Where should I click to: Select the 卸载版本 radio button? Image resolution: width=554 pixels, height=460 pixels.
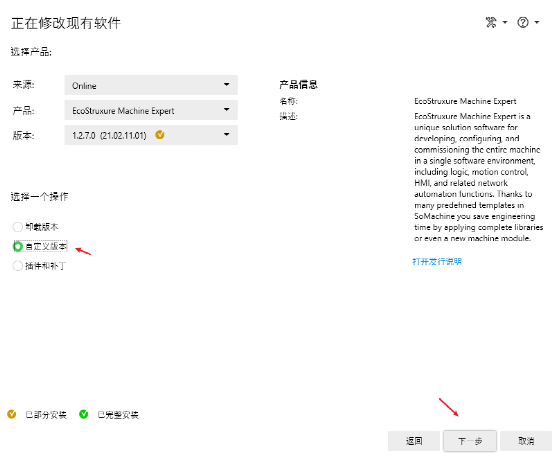pos(17,227)
